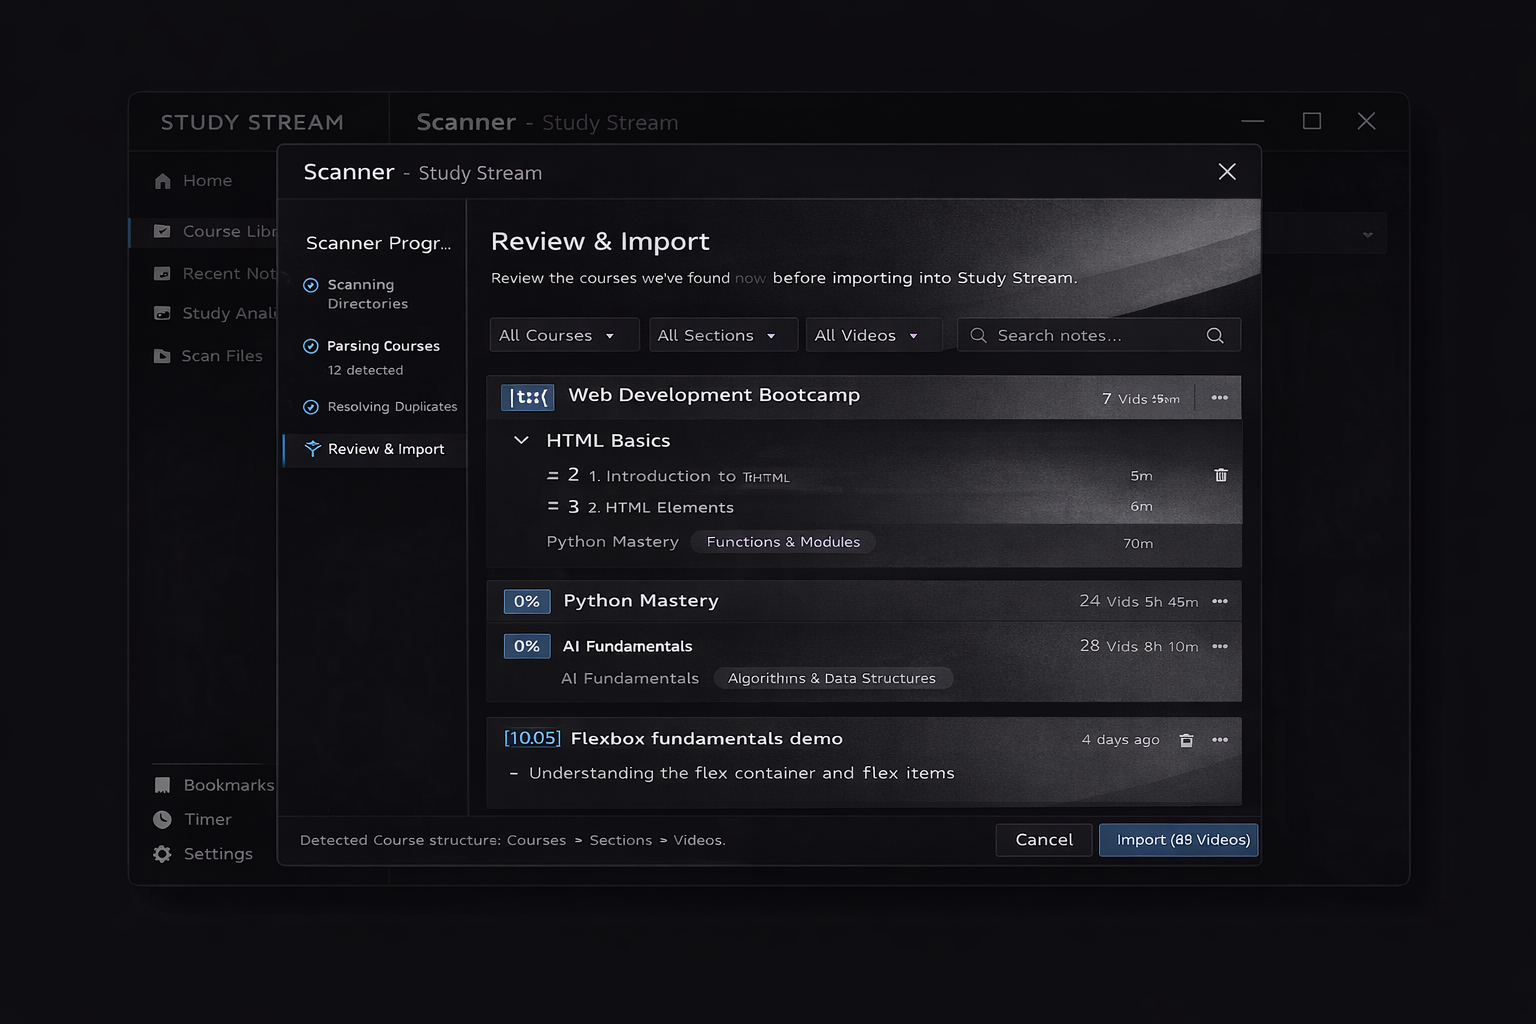Click the Scanning Directories step check icon
Image resolution: width=1536 pixels, height=1024 pixels.
(x=311, y=285)
